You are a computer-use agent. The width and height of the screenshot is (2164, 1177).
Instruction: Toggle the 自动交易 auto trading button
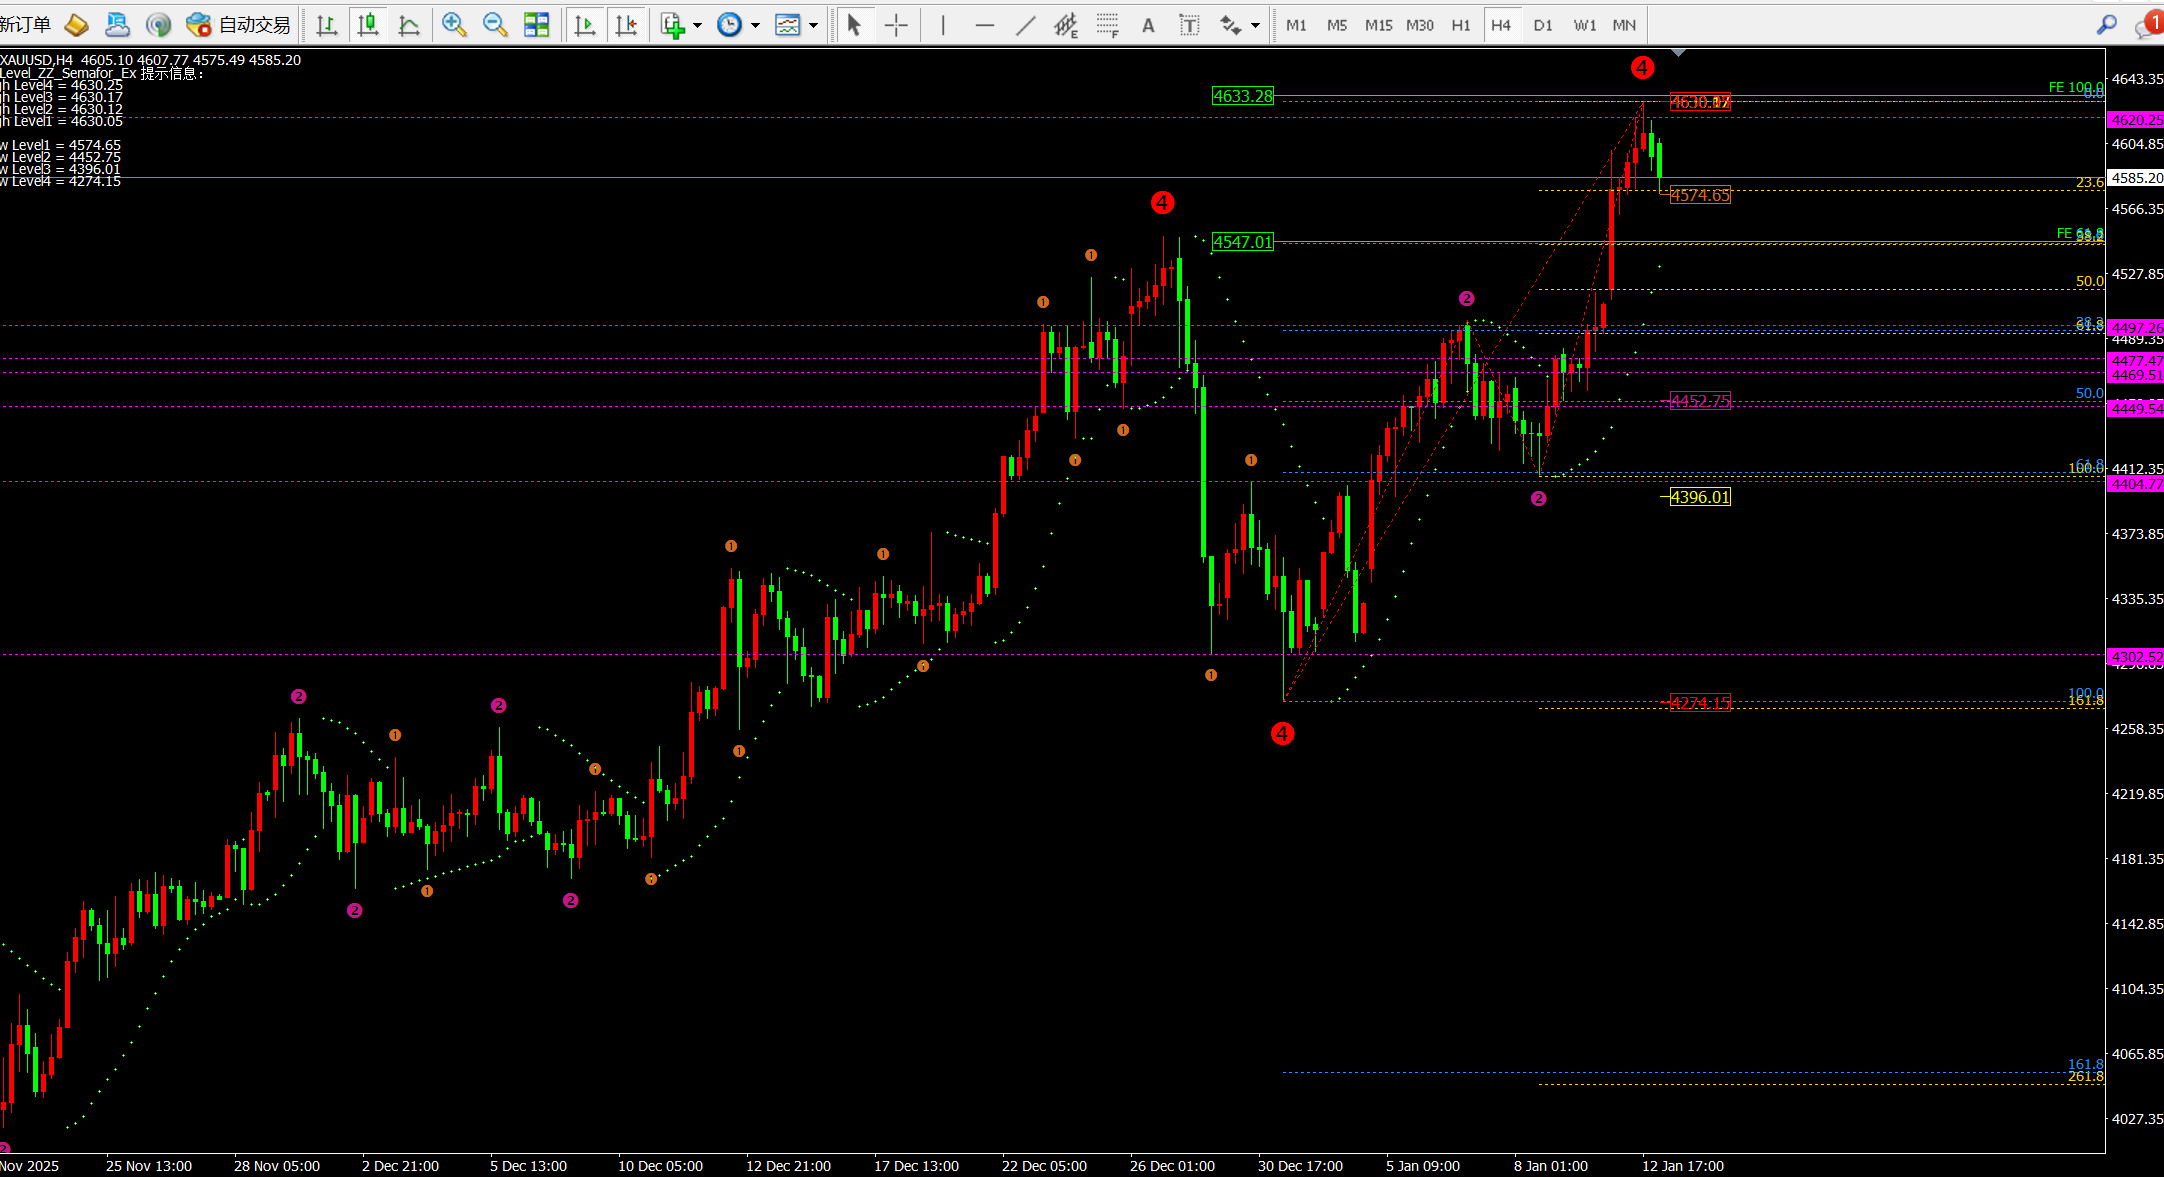point(239,25)
